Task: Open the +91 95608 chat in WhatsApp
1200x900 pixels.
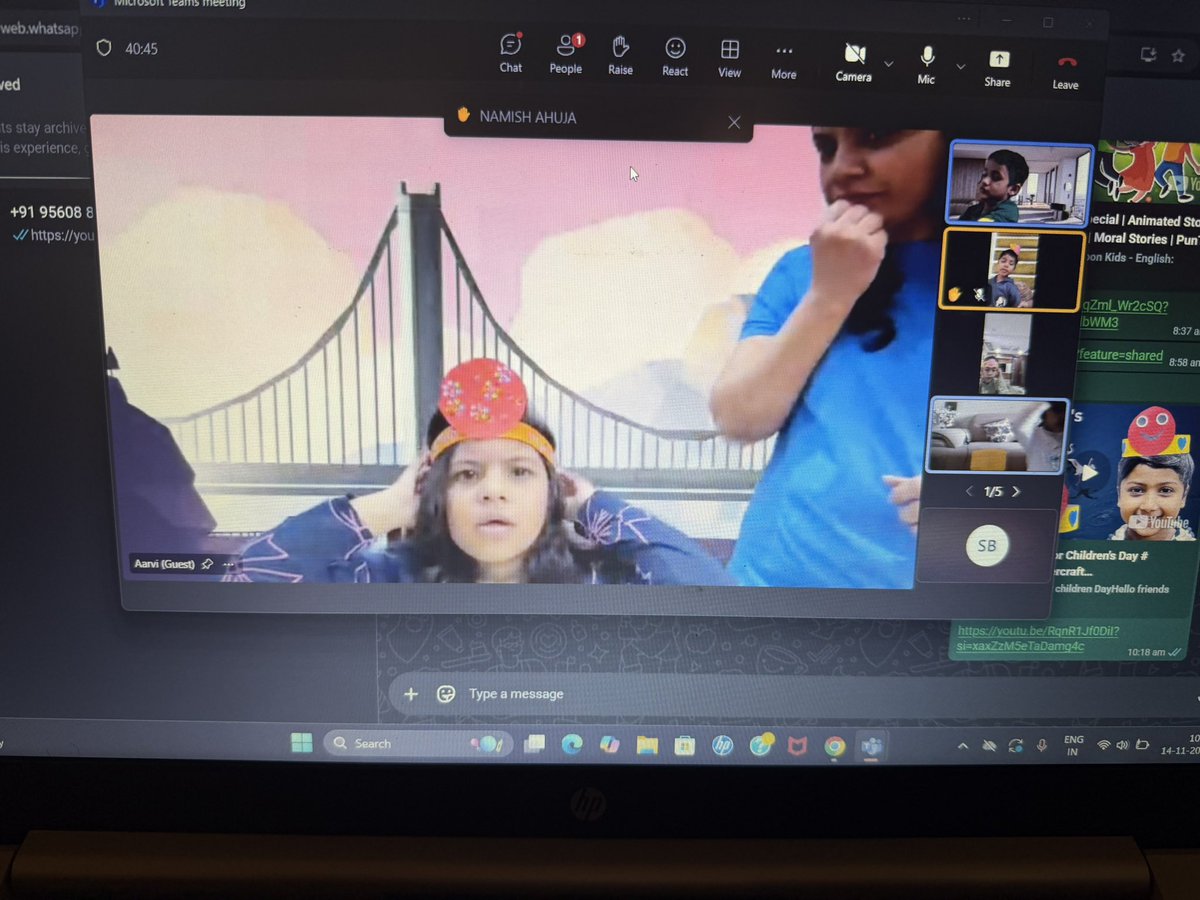Action: (x=52, y=224)
